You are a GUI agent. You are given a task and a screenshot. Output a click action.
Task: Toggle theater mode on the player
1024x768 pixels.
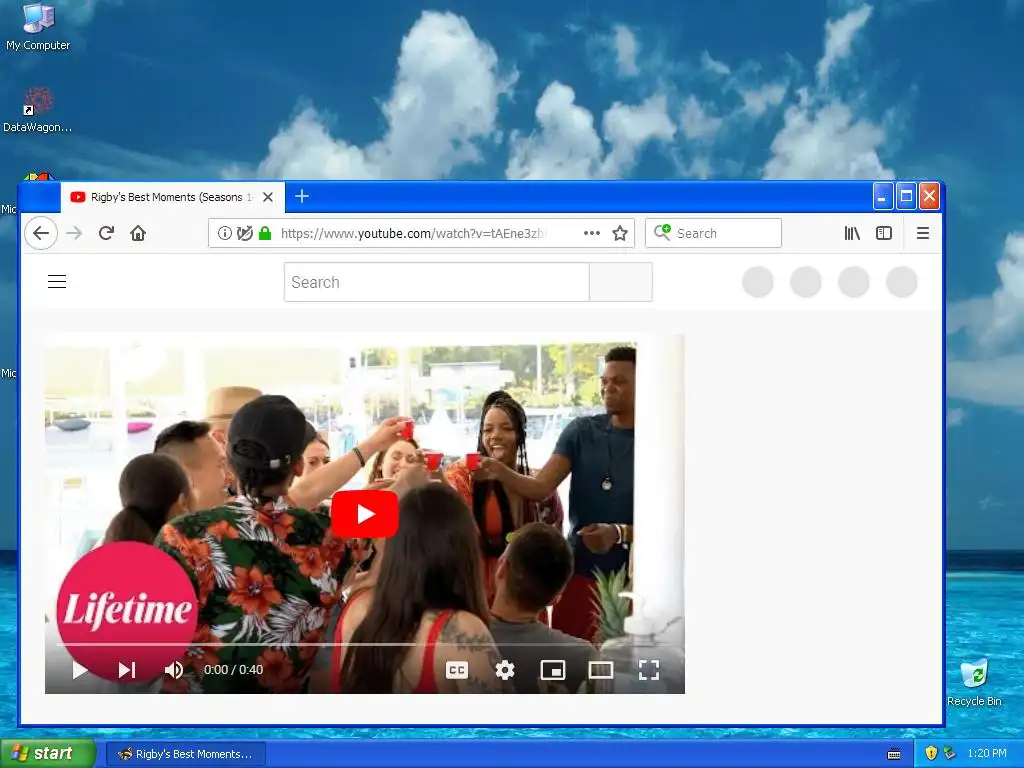601,669
